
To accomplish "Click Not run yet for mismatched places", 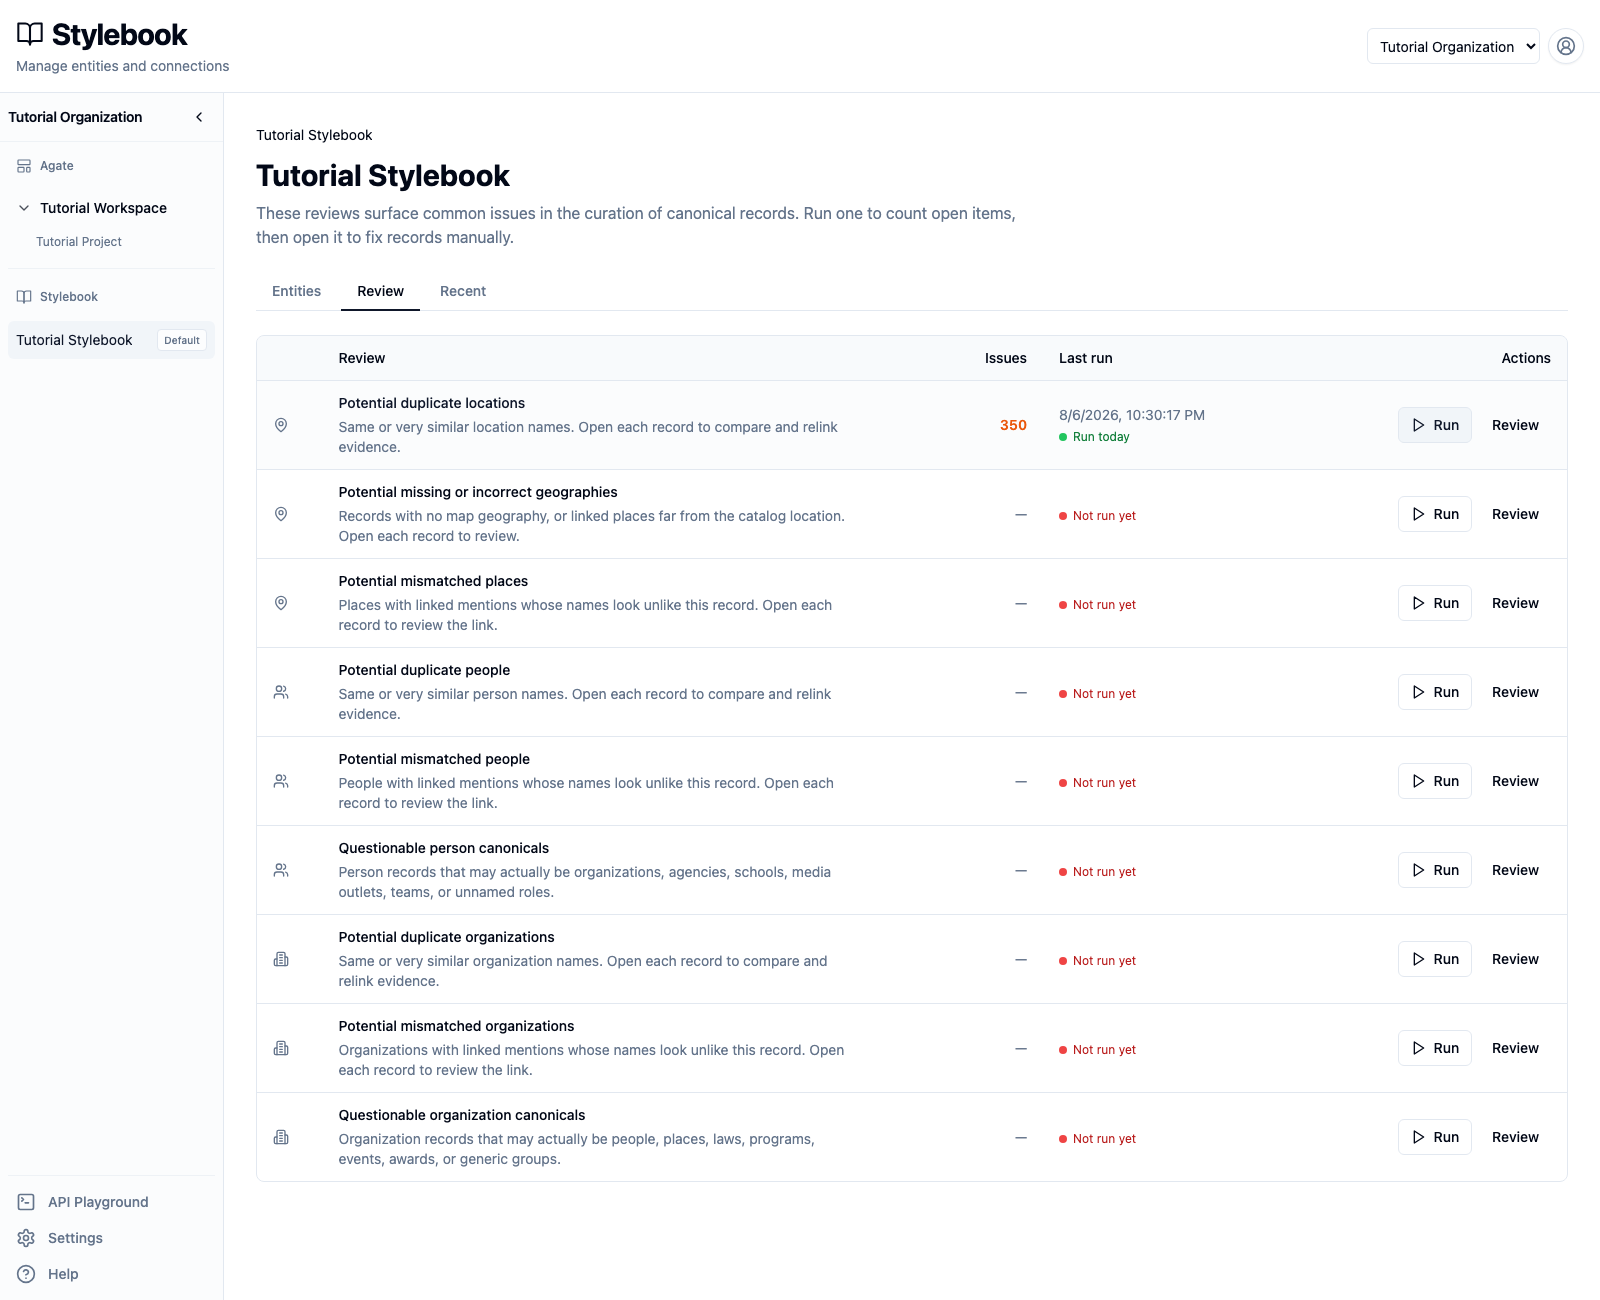I will point(1098,605).
